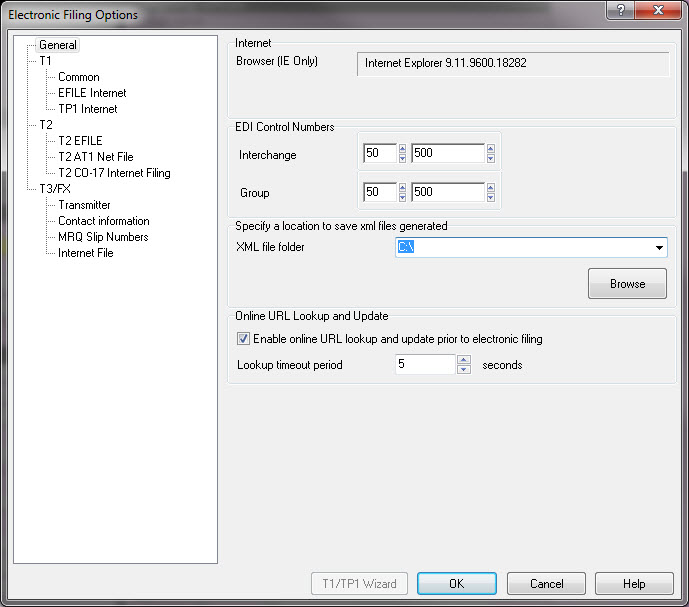
Task: Select General in the options tree
Action: point(58,45)
